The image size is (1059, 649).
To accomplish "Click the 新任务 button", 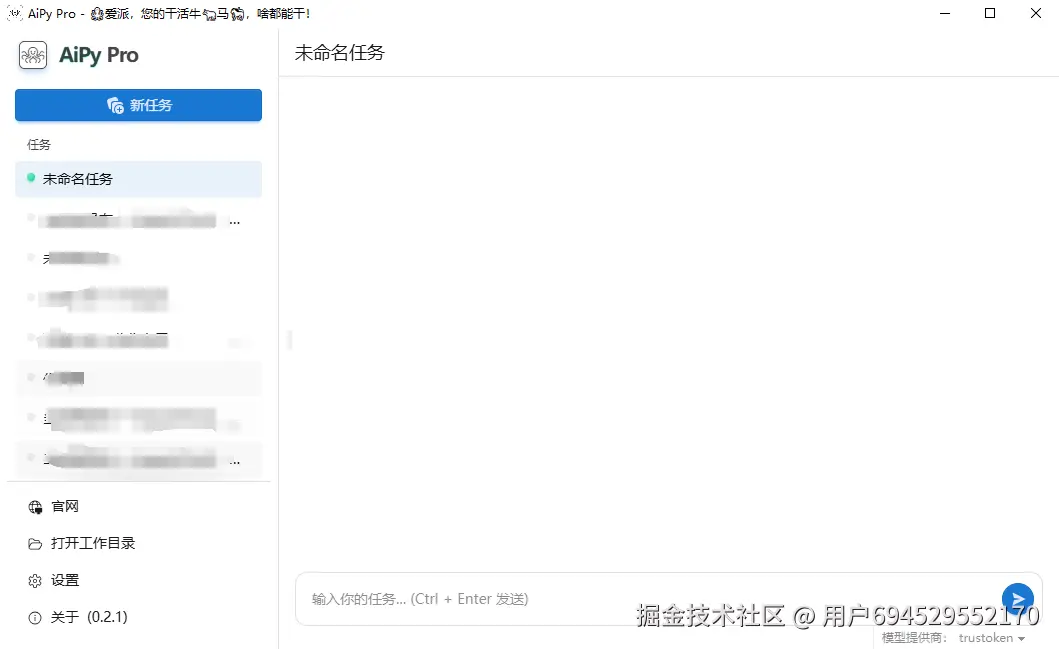I will (x=138, y=104).
